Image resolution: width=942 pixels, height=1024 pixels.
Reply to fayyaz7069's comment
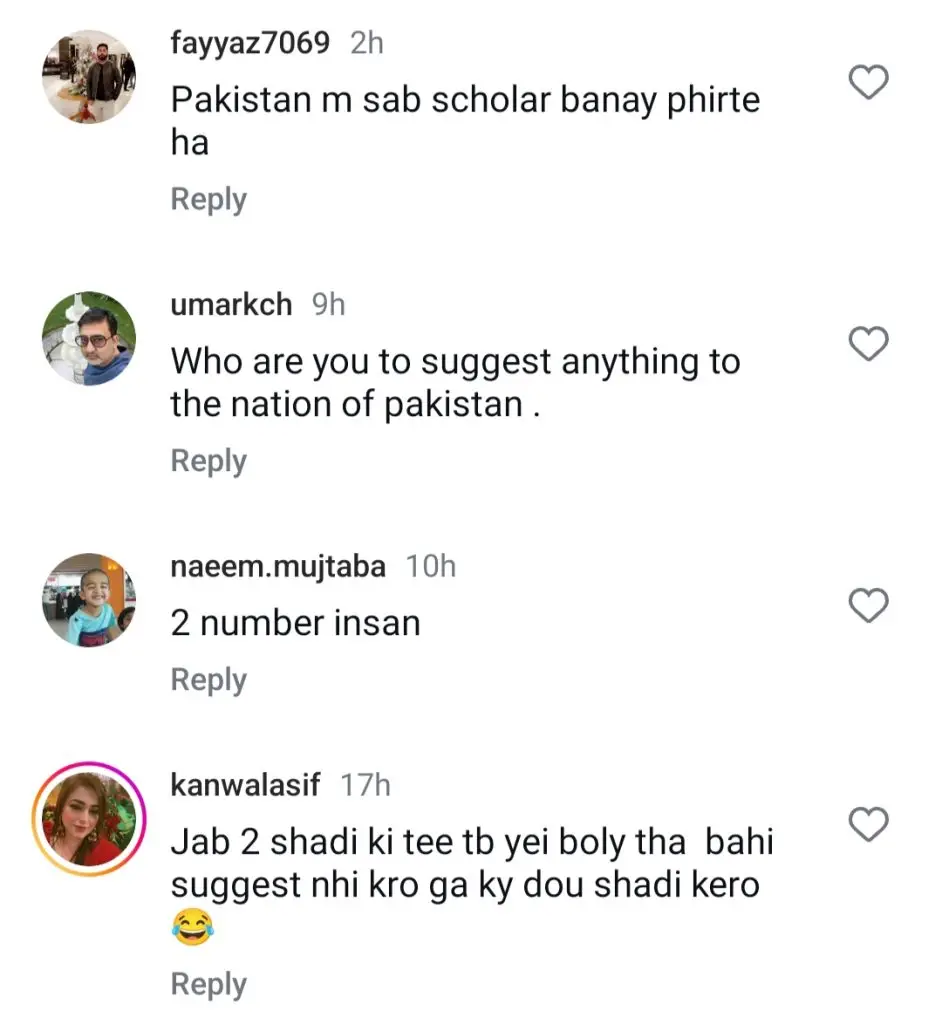pyautogui.click(x=208, y=199)
